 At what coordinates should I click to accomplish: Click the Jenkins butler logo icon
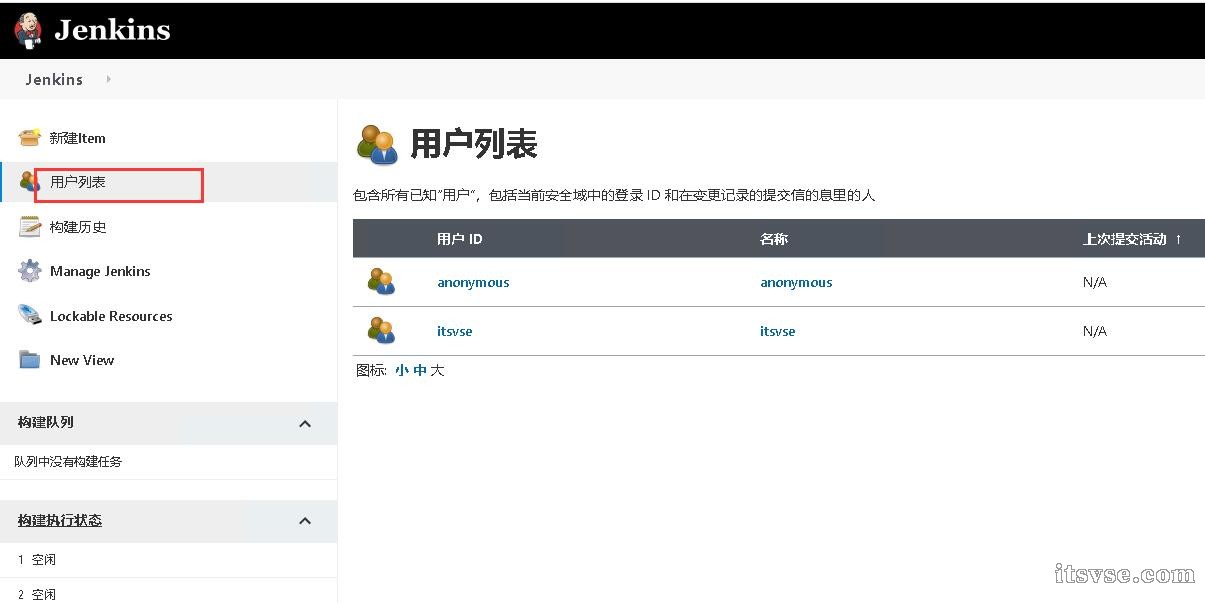click(29, 30)
